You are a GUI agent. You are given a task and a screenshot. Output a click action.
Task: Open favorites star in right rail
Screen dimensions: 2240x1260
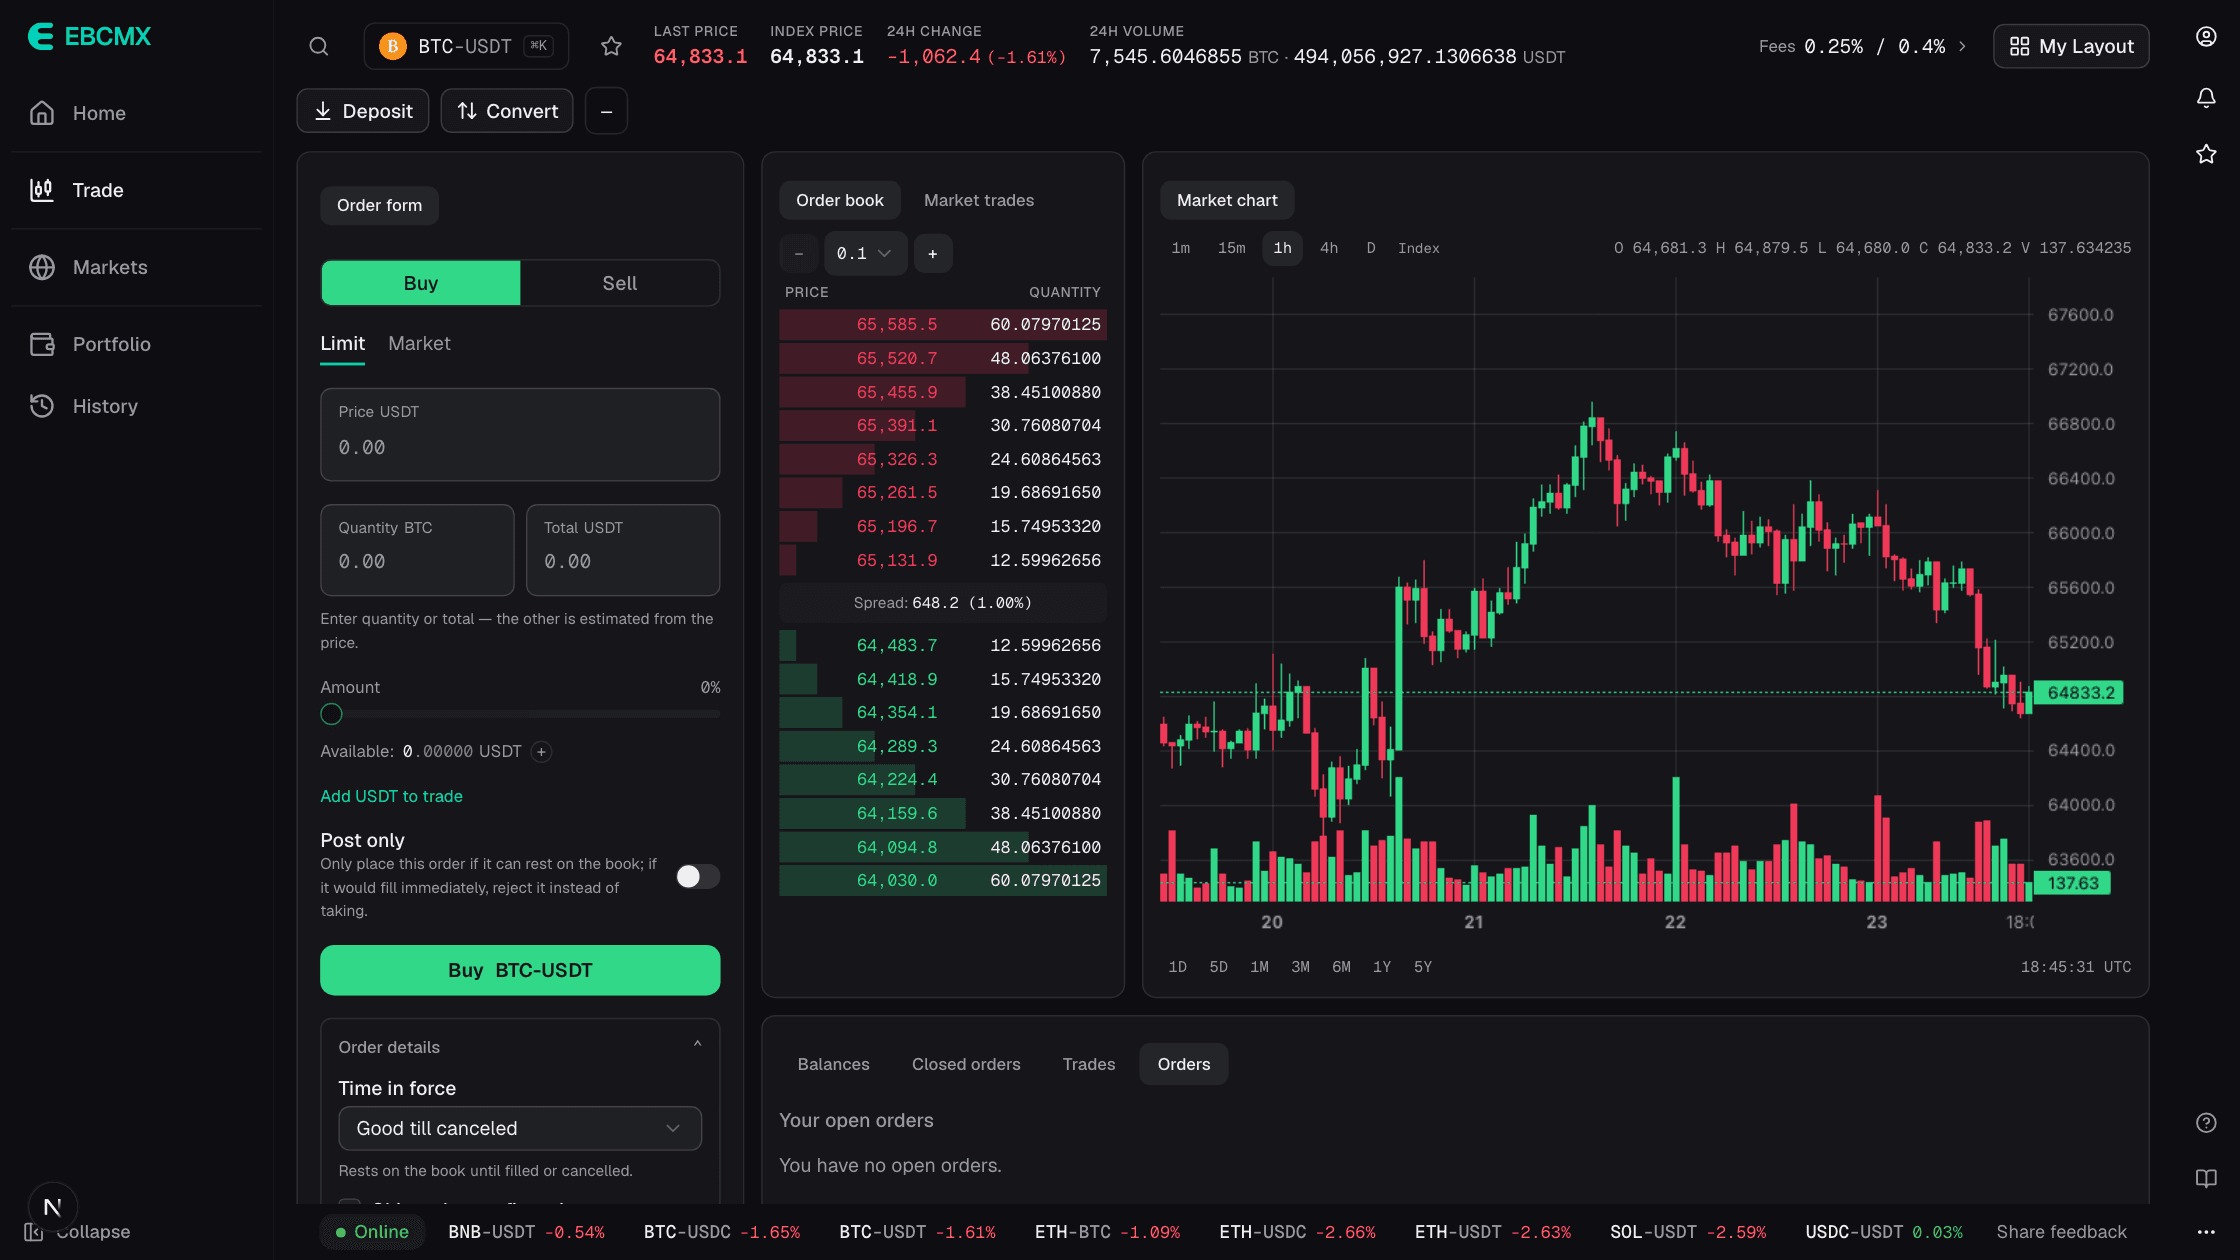point(2206,154)
